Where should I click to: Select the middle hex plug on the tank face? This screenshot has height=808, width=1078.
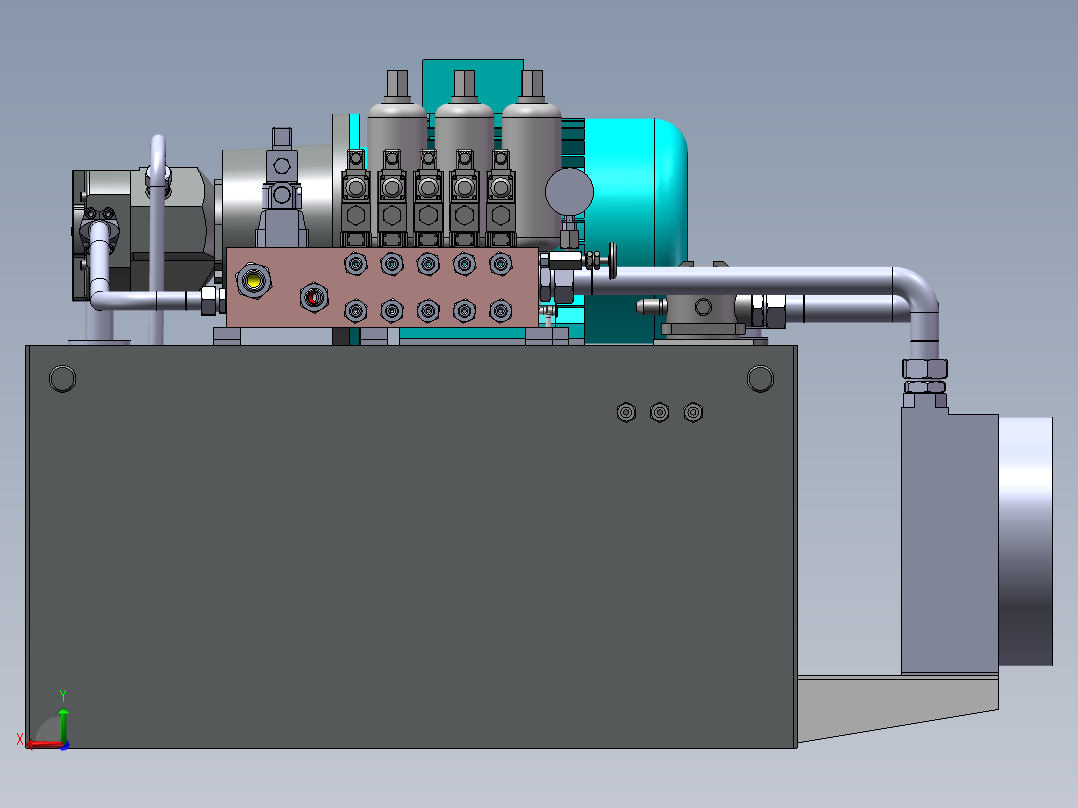(x=659, y=413)
